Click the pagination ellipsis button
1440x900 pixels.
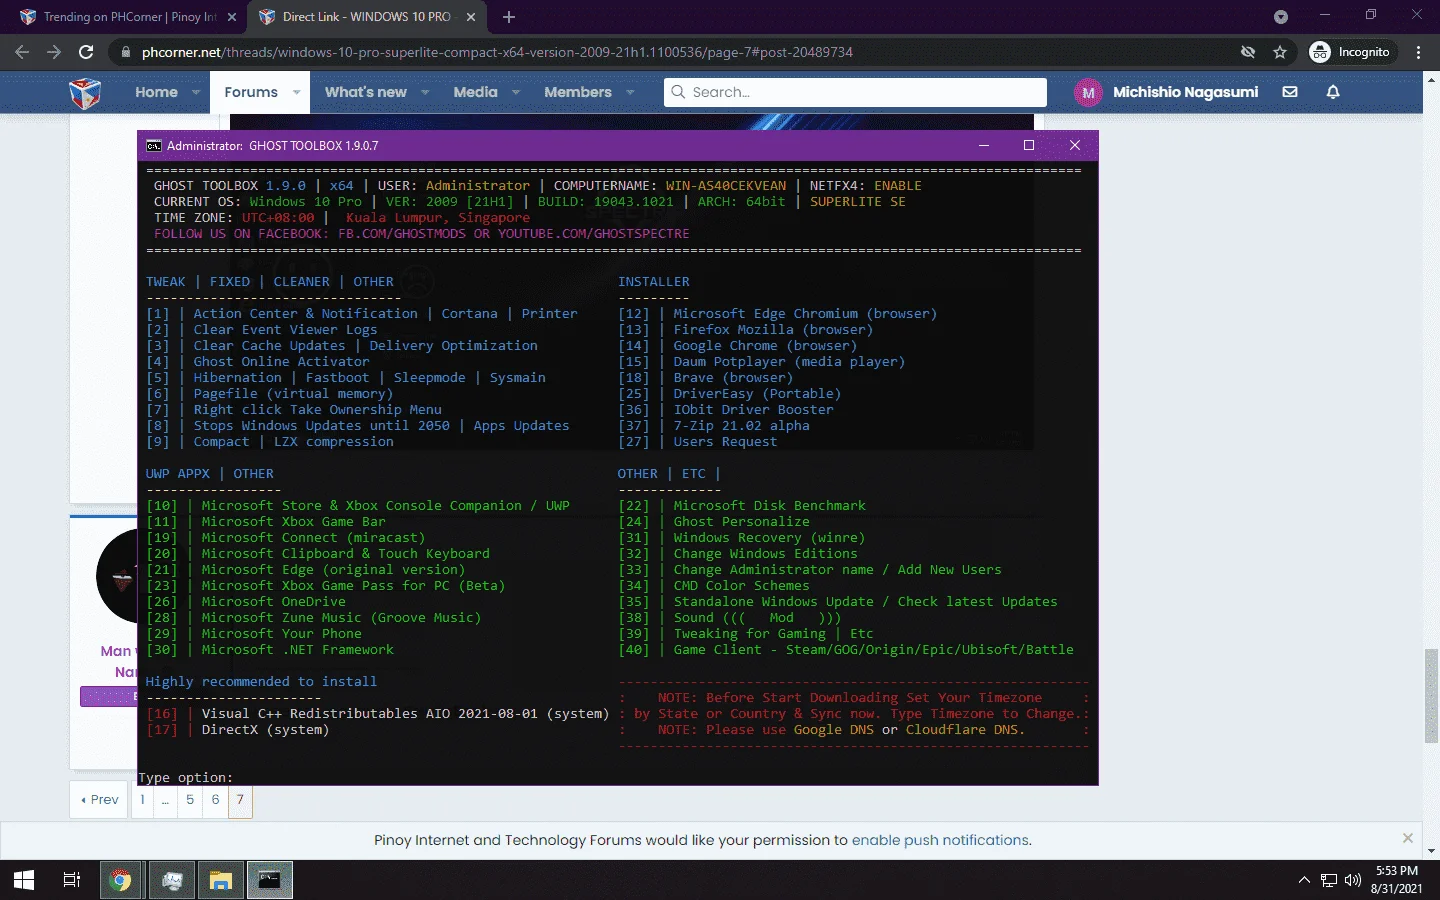click(165, 799)
